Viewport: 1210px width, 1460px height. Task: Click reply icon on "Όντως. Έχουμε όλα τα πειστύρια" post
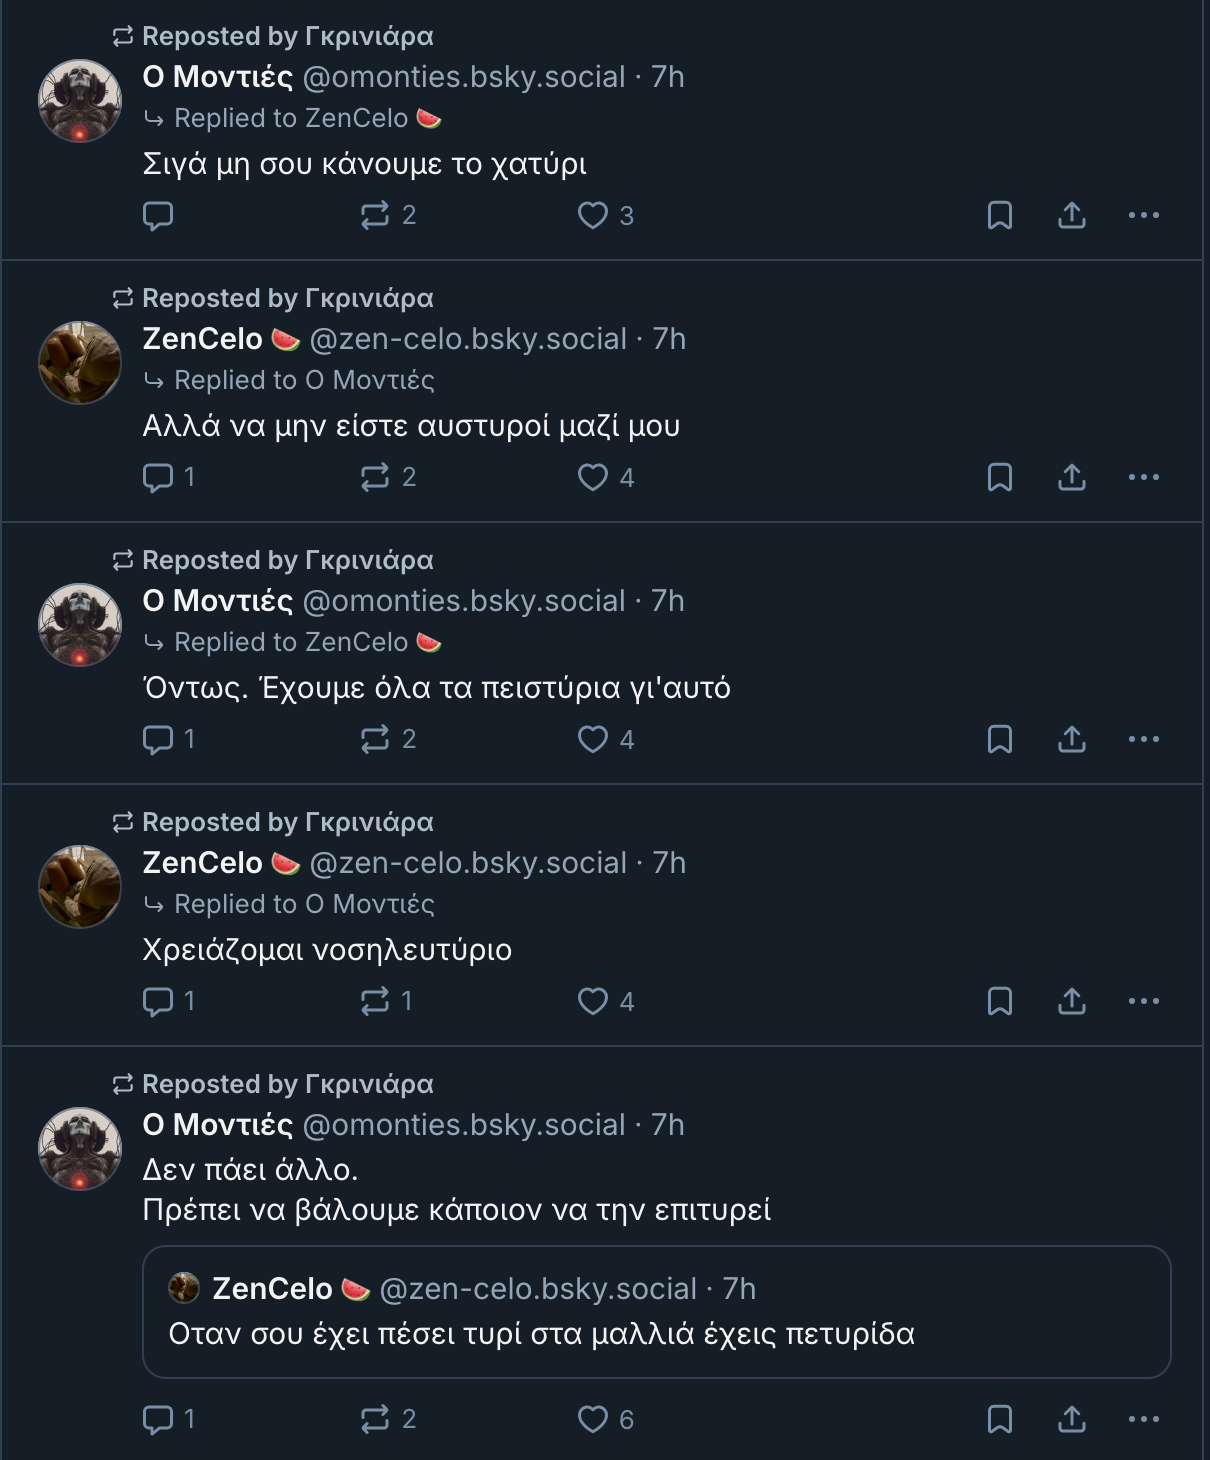tap(158, 739)
